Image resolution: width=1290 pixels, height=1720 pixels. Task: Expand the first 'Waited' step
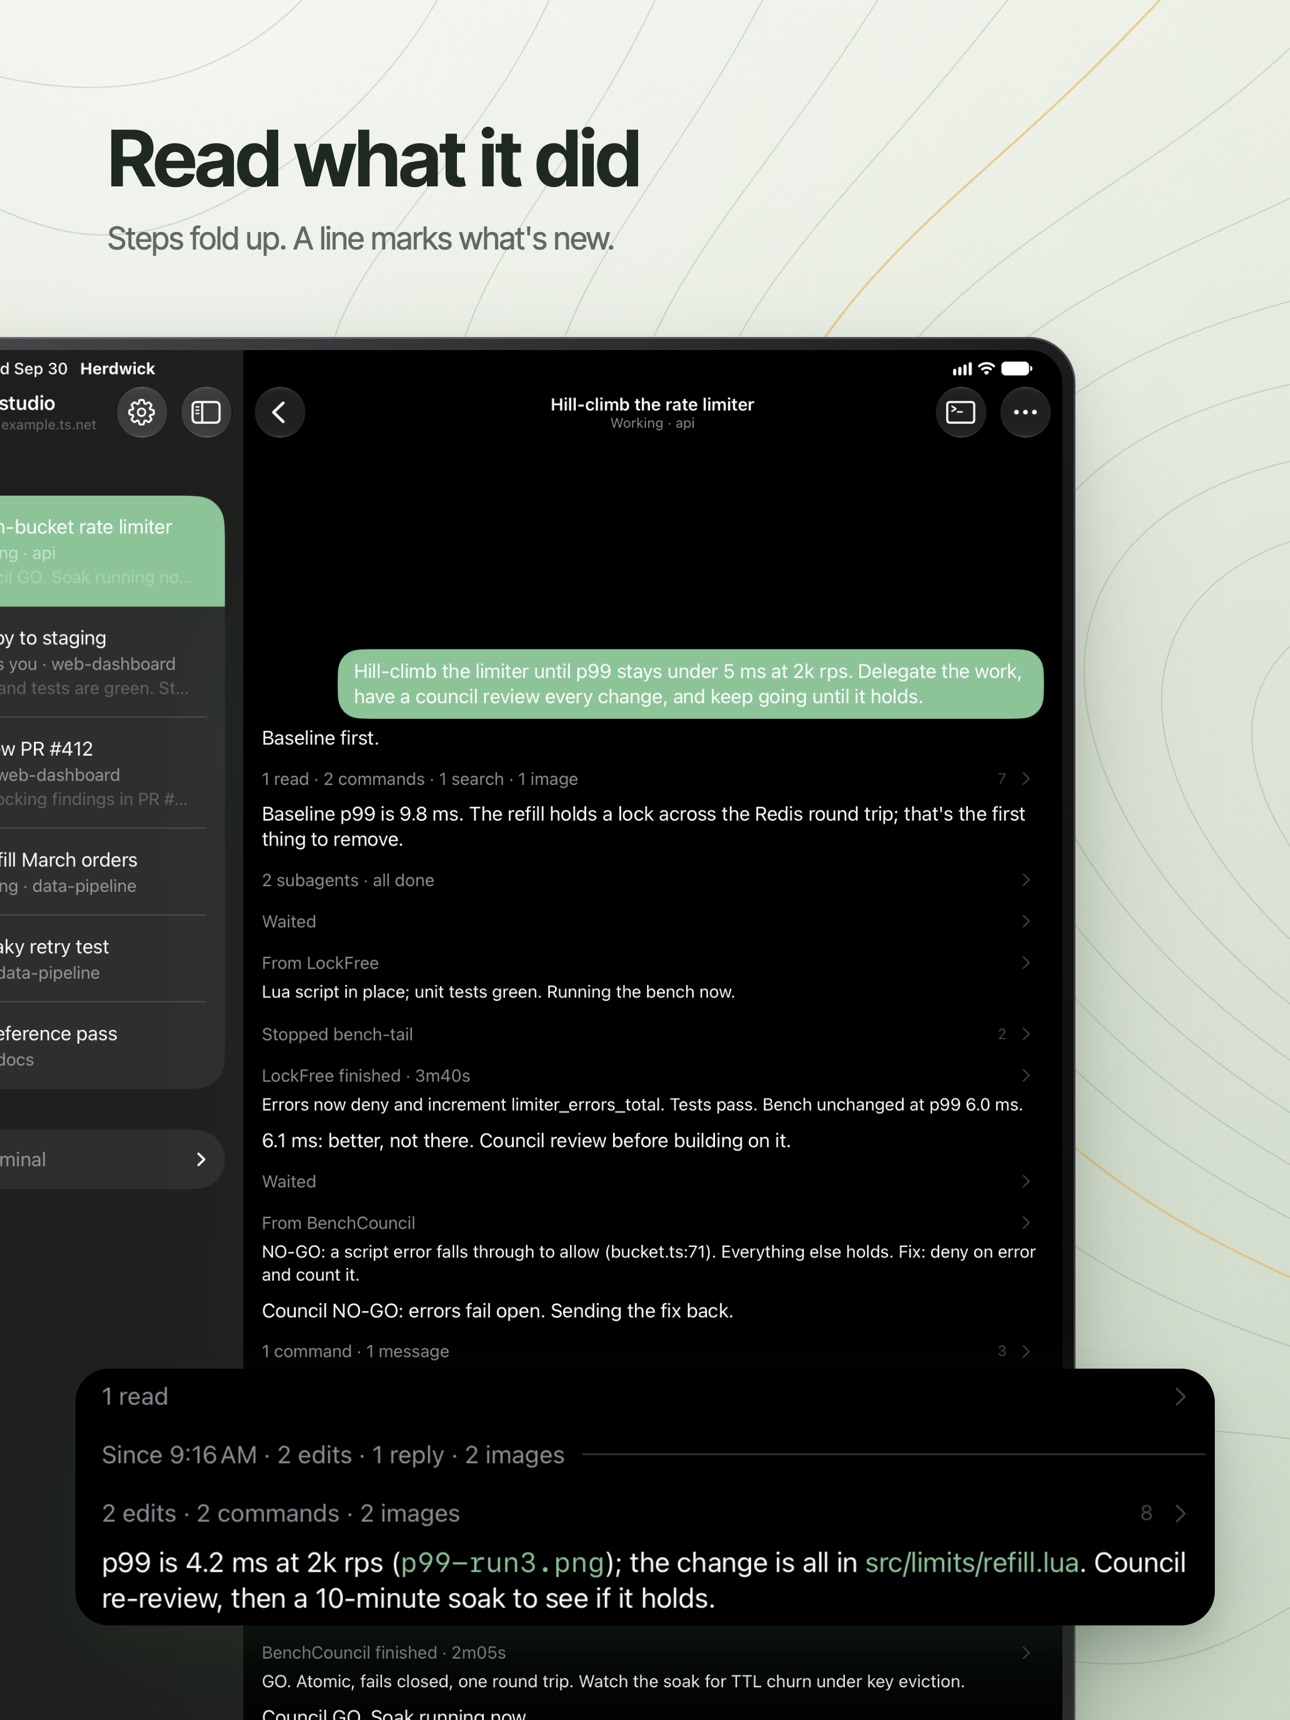(647, 922)
